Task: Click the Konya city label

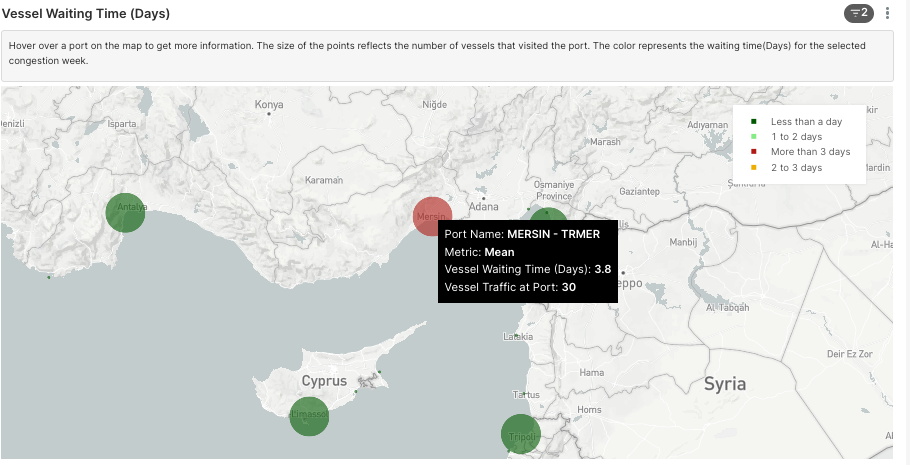Action: 269,104
